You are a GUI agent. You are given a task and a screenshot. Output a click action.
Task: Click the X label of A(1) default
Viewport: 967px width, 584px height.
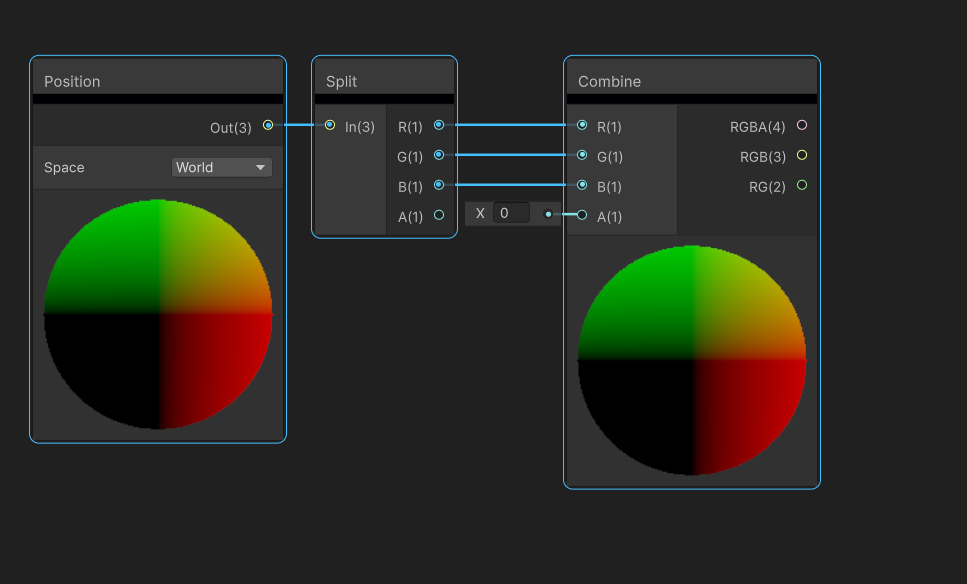[x=480, y=213]
